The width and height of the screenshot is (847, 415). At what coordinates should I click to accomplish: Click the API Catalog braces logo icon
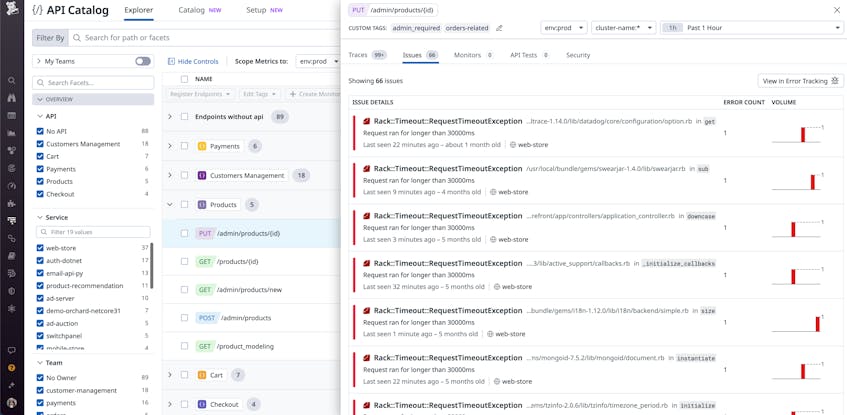[x=37, y=10]
